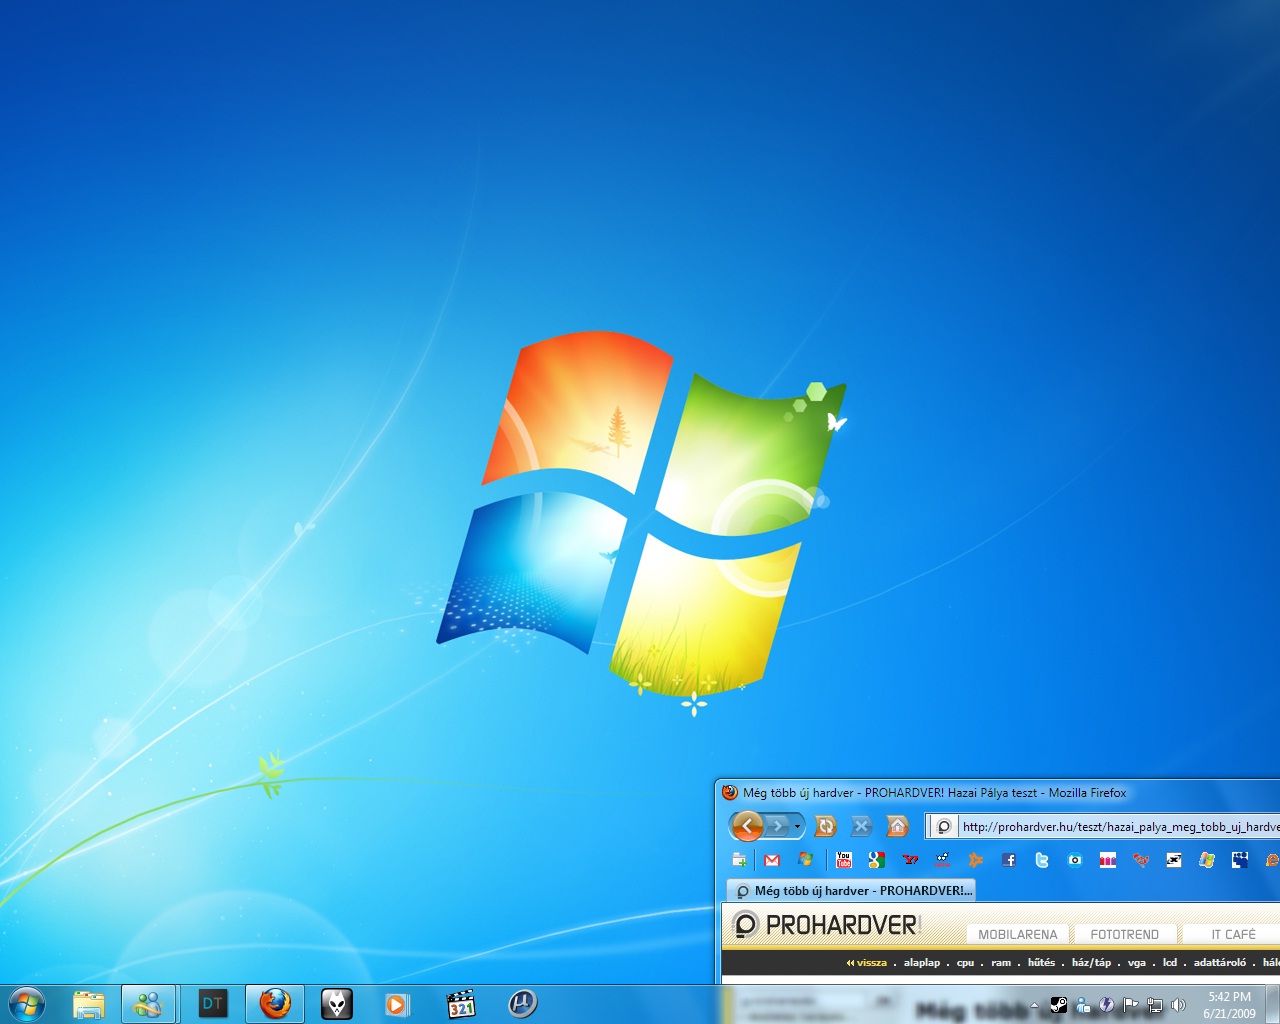Open Windows Live Messenger taskbar button

tap(149, 1004)
